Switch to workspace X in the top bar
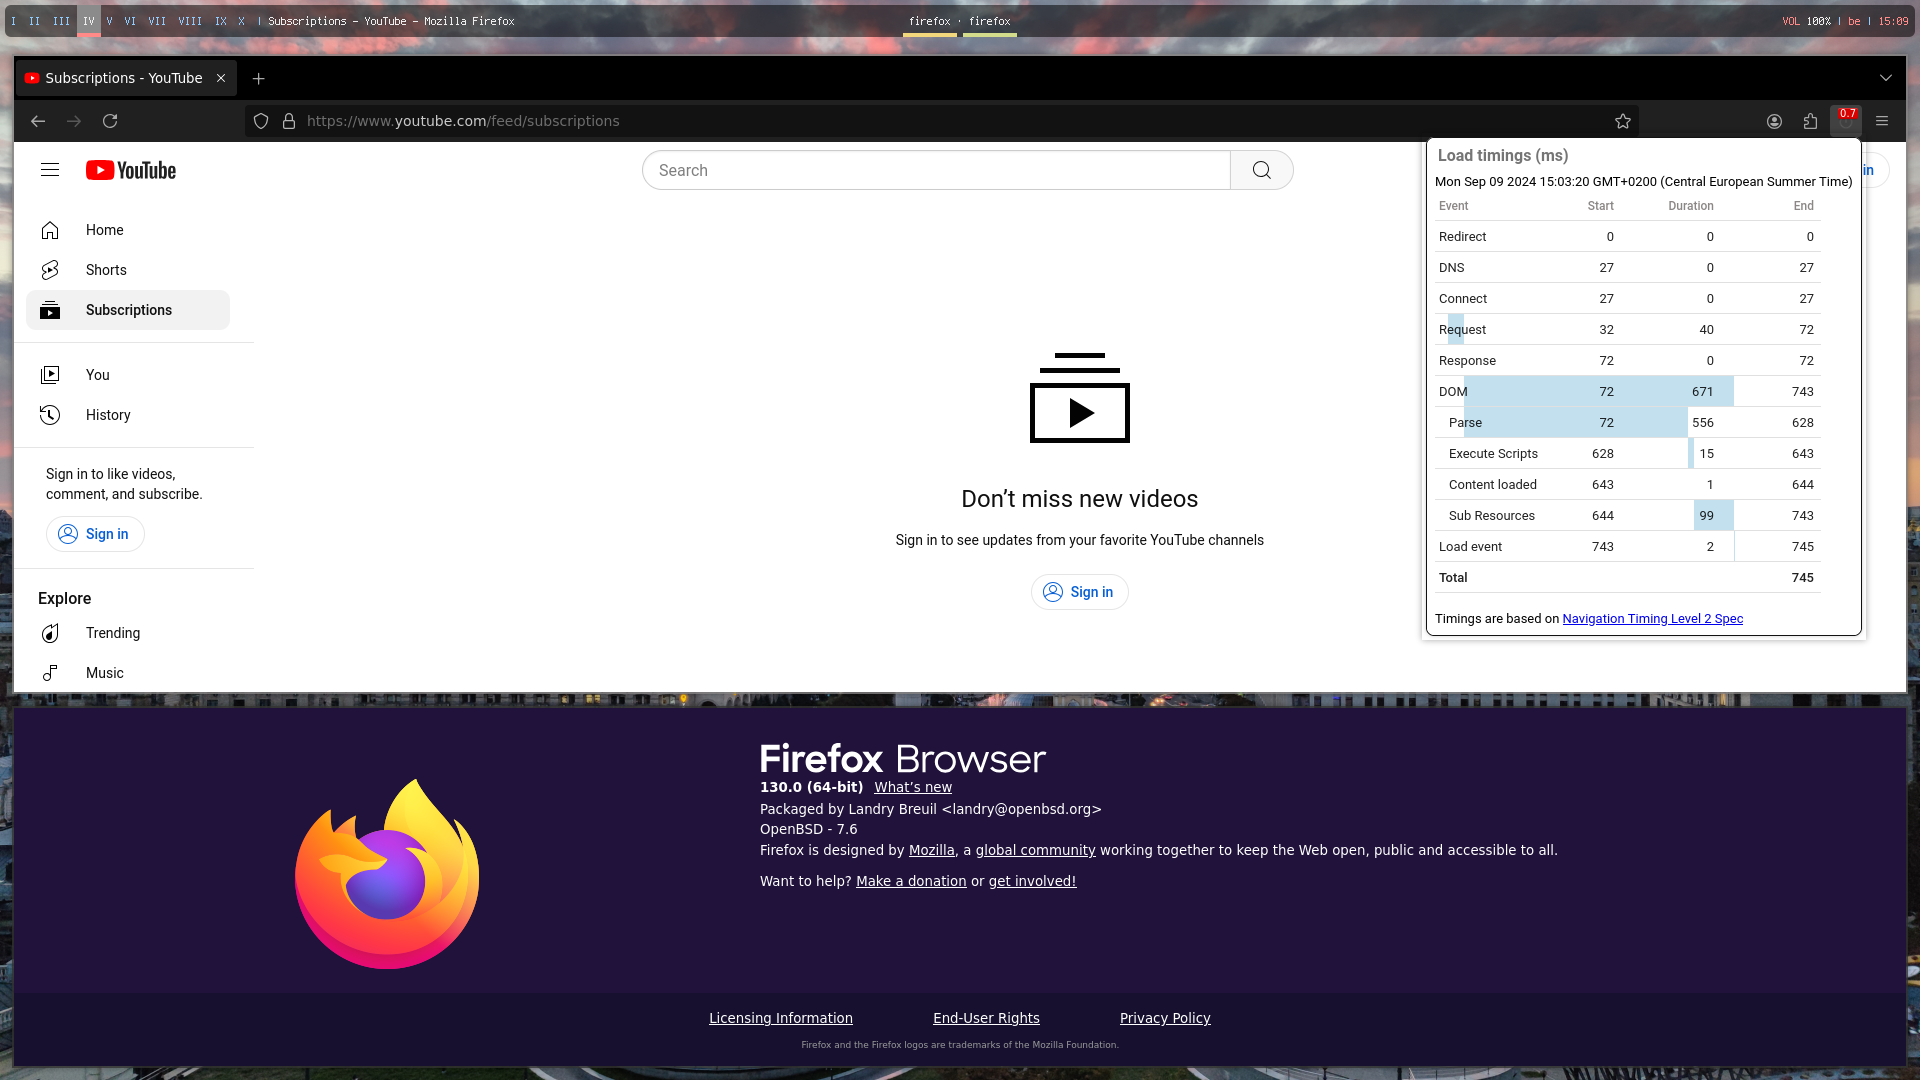The width and height of the screenshot is (1920, 1080). 241,21
